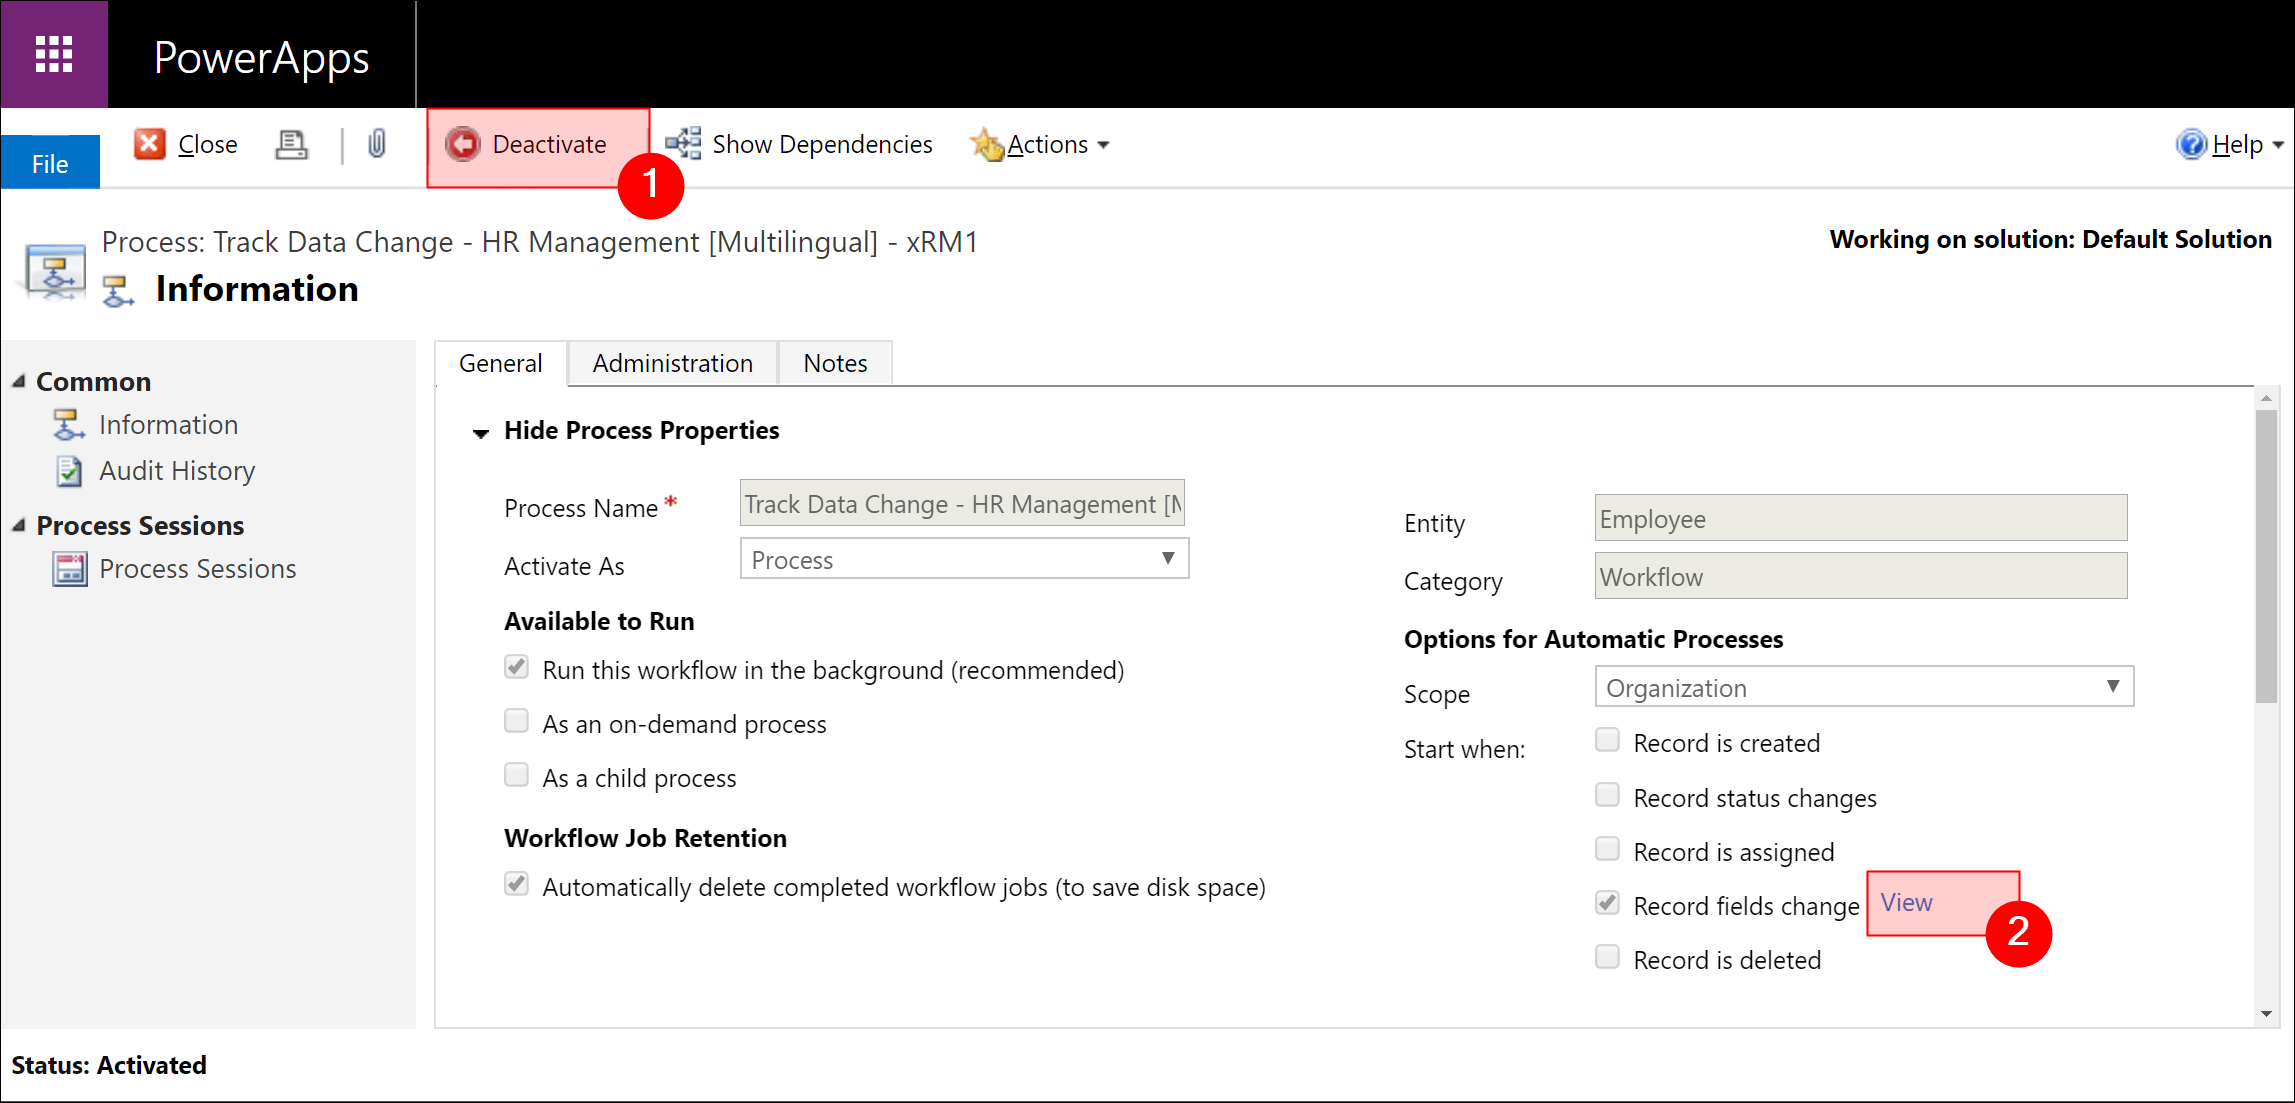Viewport: 2295px width, 1103px height.
Task: Open the Help menu label
Action: pos(2237,144)
